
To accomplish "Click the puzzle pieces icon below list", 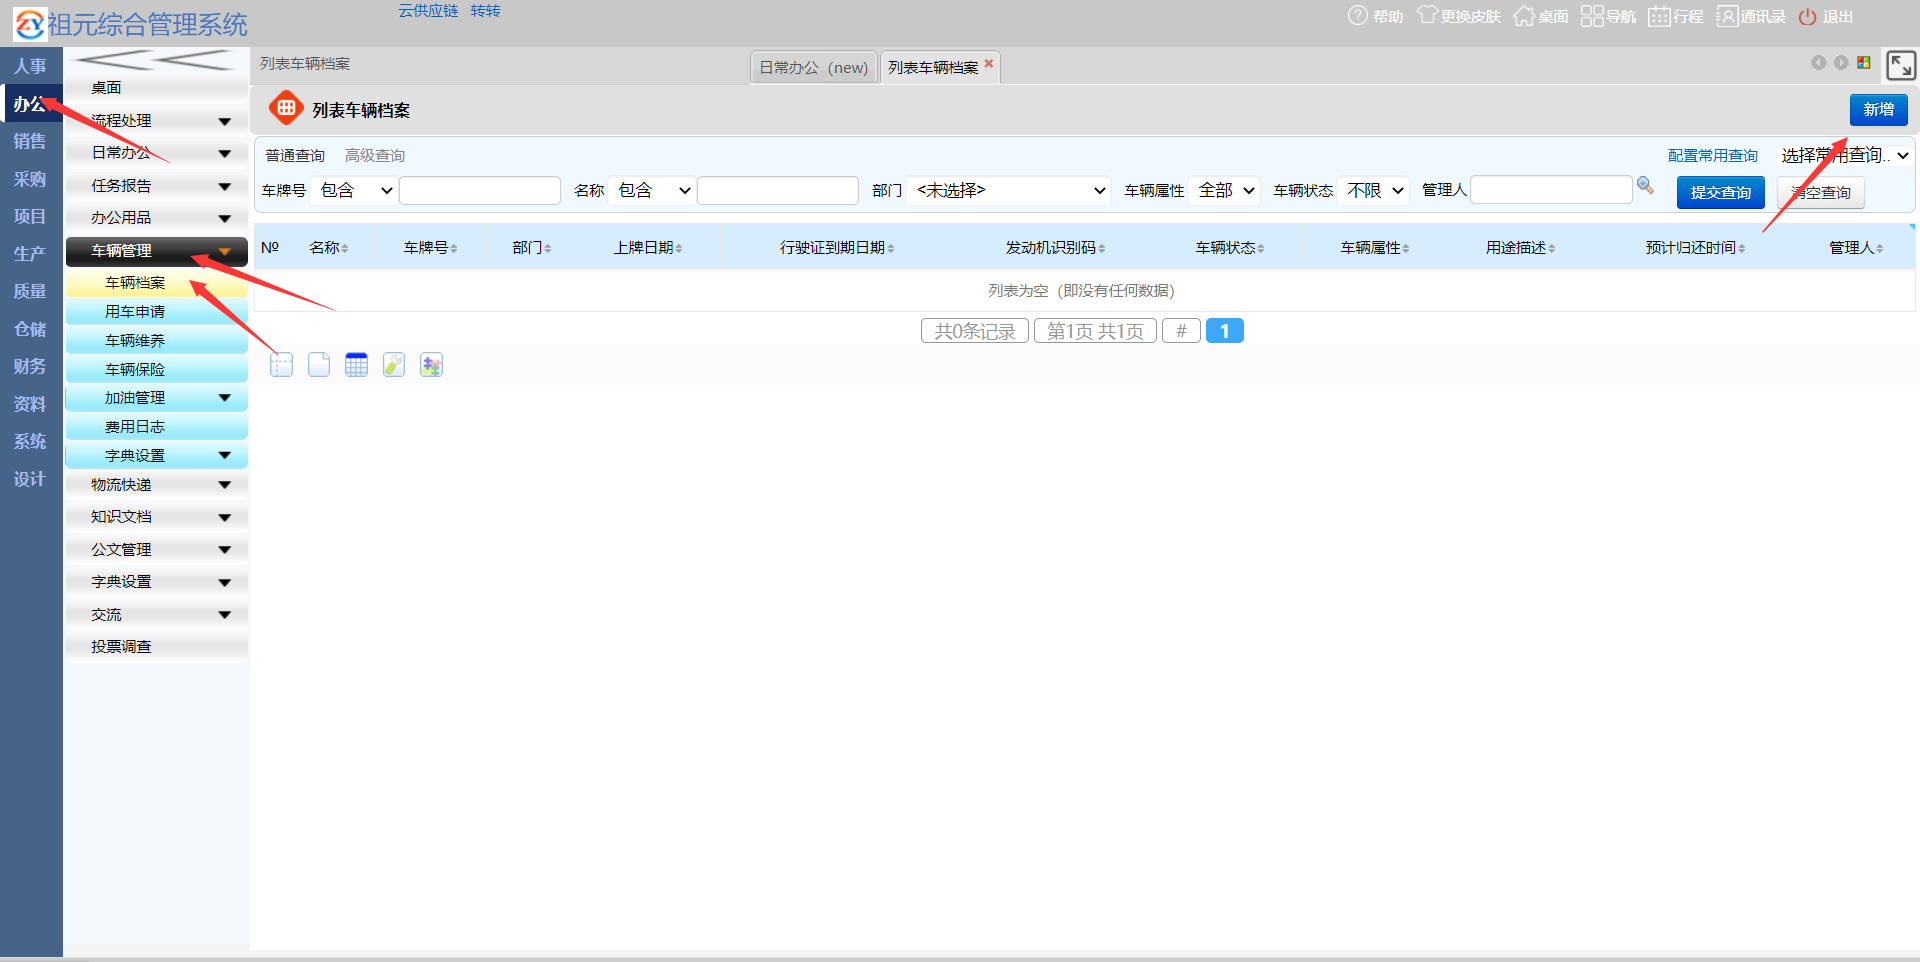I will [431, 365].
